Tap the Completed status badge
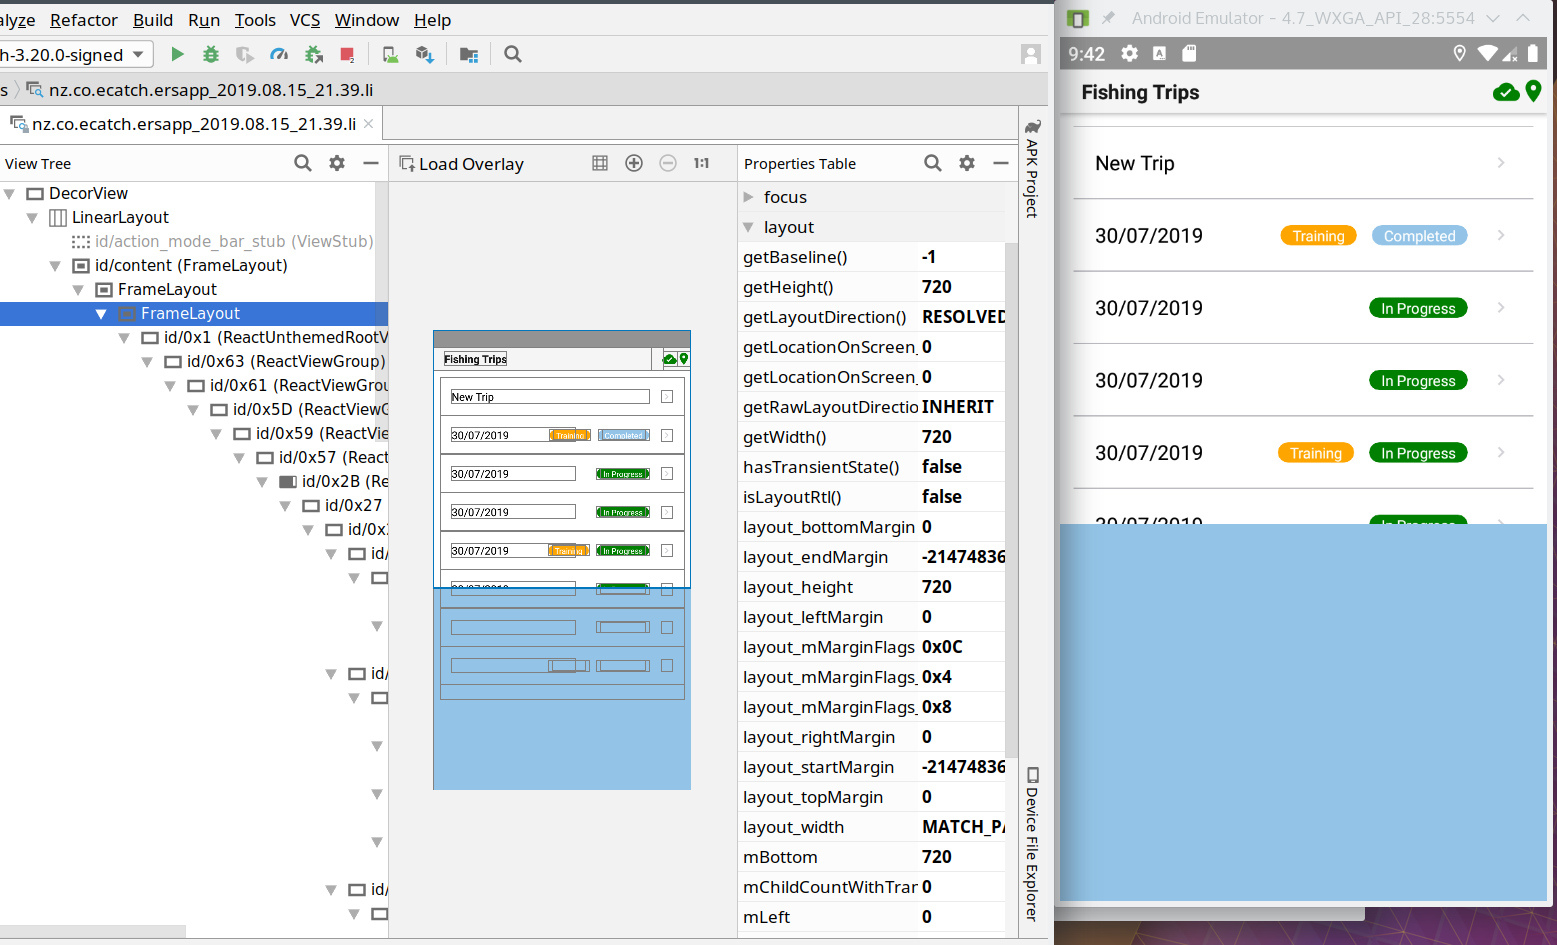 point(1419,236)
